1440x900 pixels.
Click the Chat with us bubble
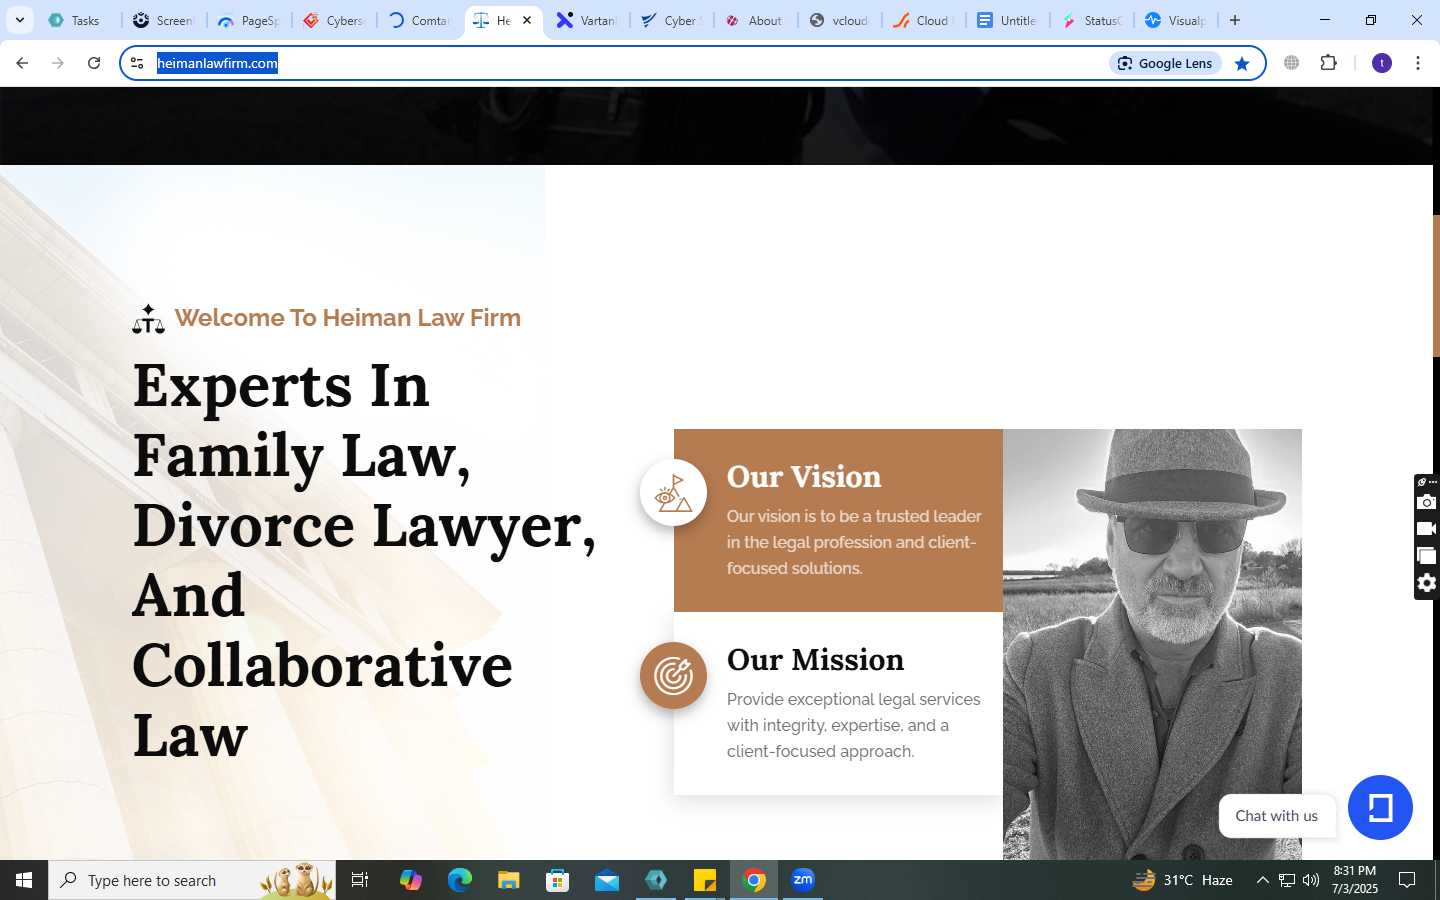click(x=1277, y=816)
